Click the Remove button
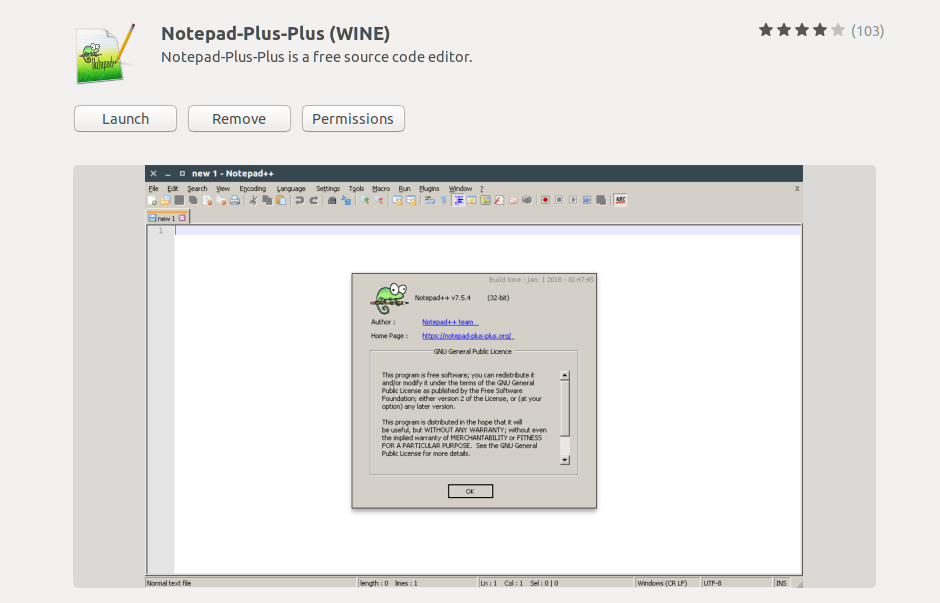Viewport: 940px width, 603px height. [239, 119]
